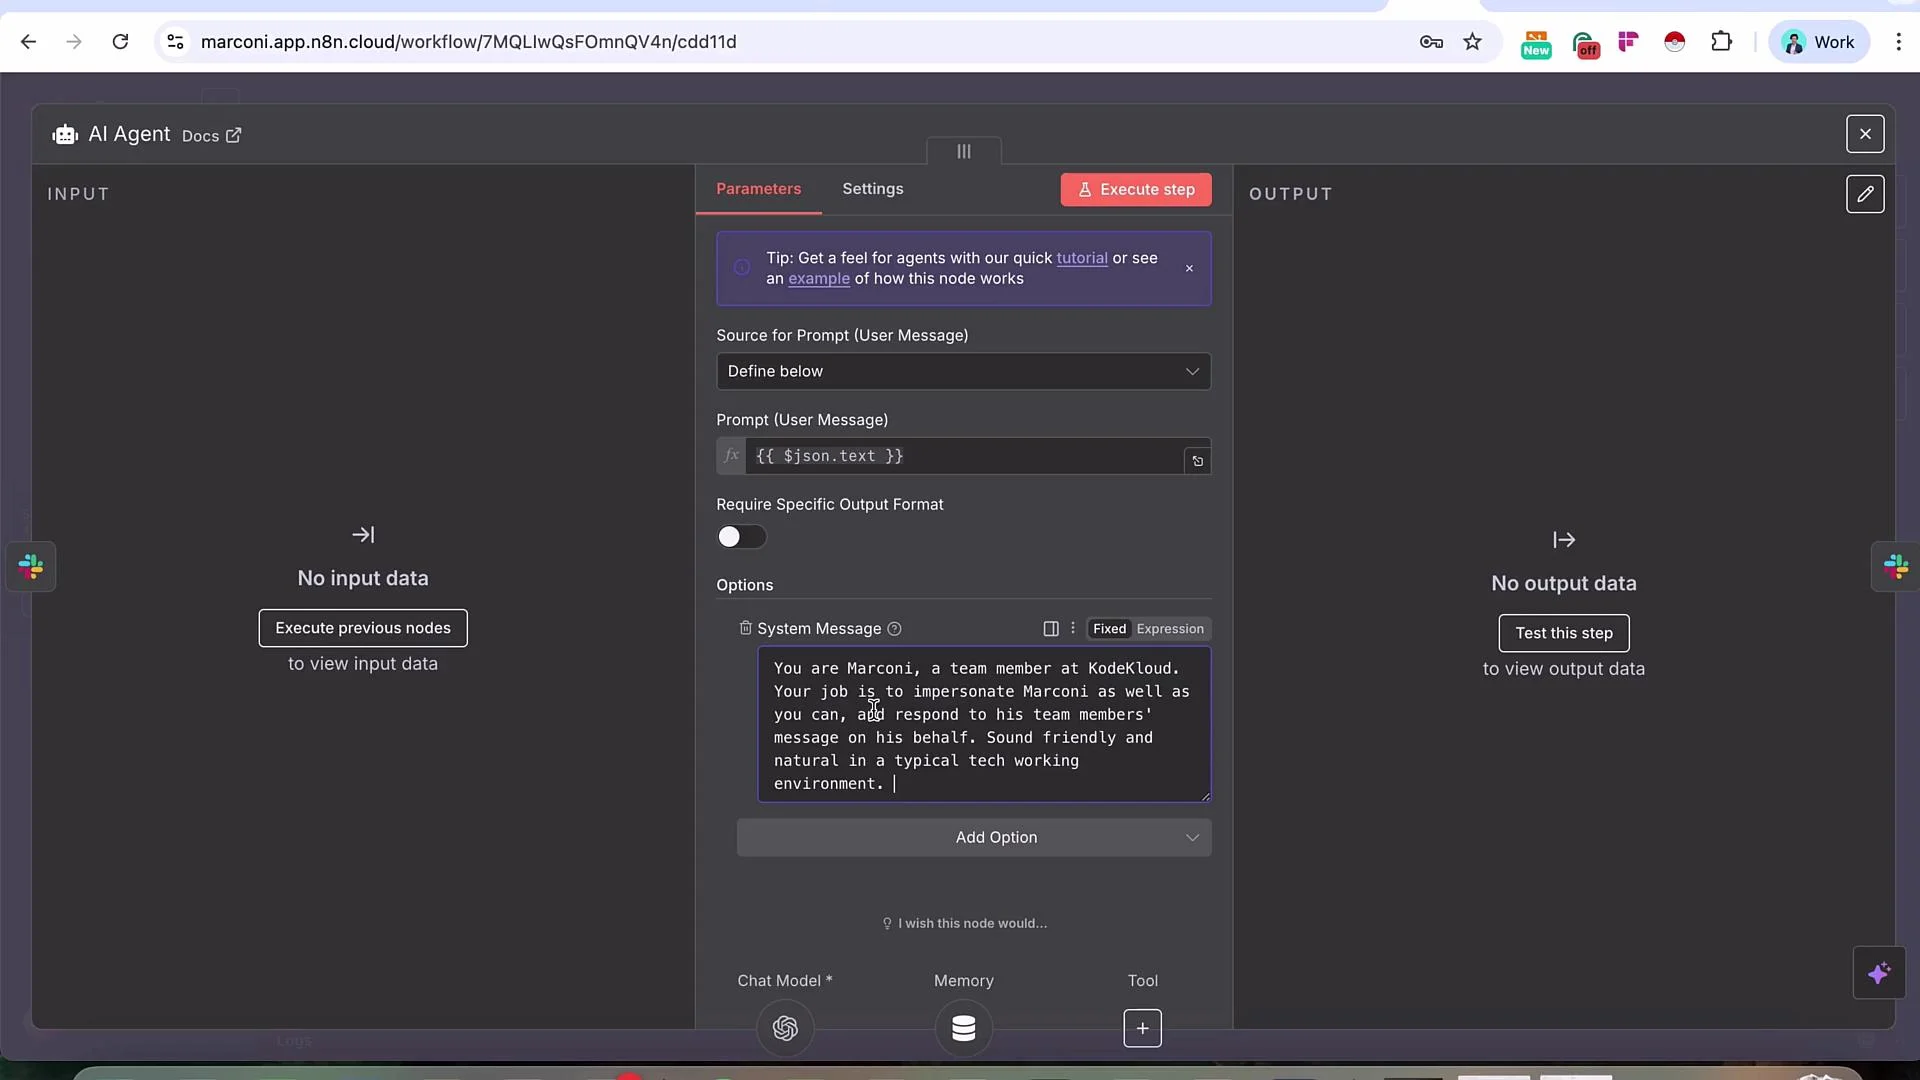Screen dimensions: 1920x1080
Task: Open the orange New extension icon
Action: coord(1536,44)
